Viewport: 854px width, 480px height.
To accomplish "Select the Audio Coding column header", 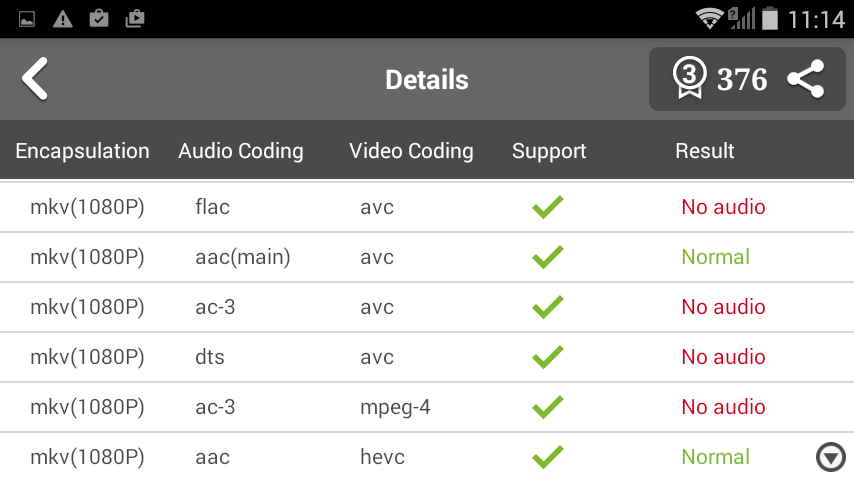I will pyautogui.click(x=241, y=151).
